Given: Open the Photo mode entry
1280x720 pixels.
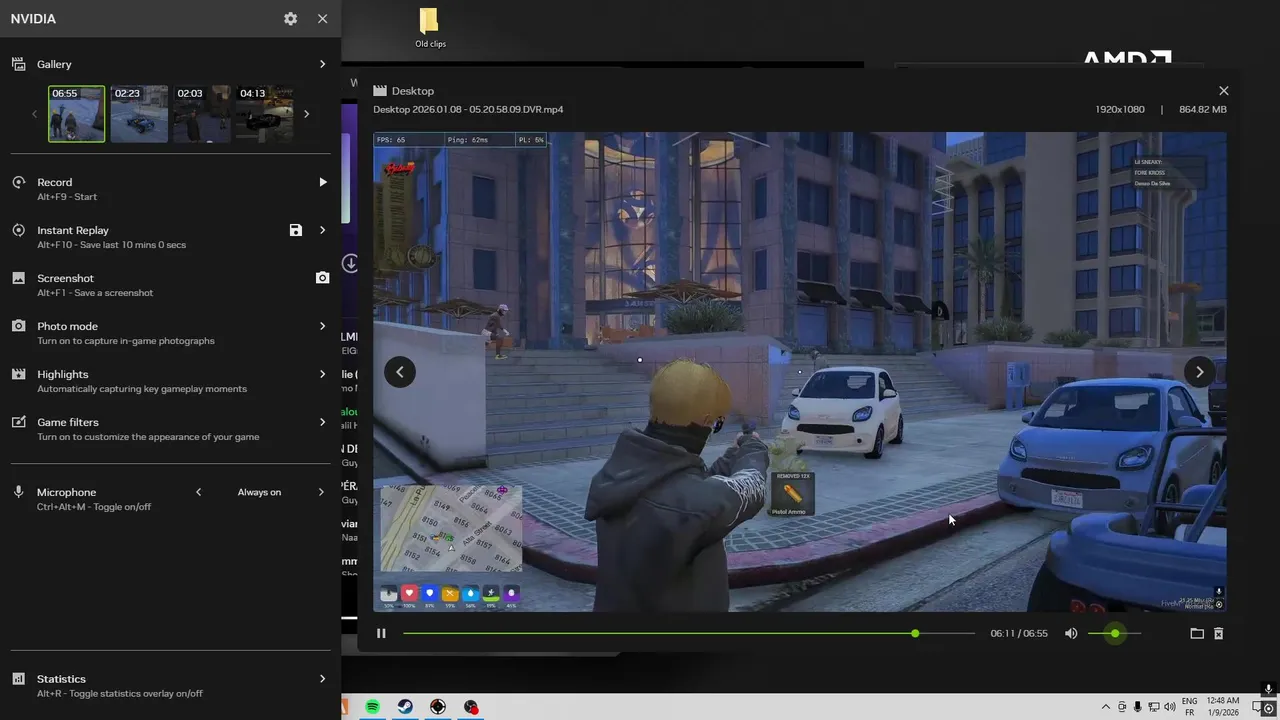Looking at the screenshot, I should point(67,326).
